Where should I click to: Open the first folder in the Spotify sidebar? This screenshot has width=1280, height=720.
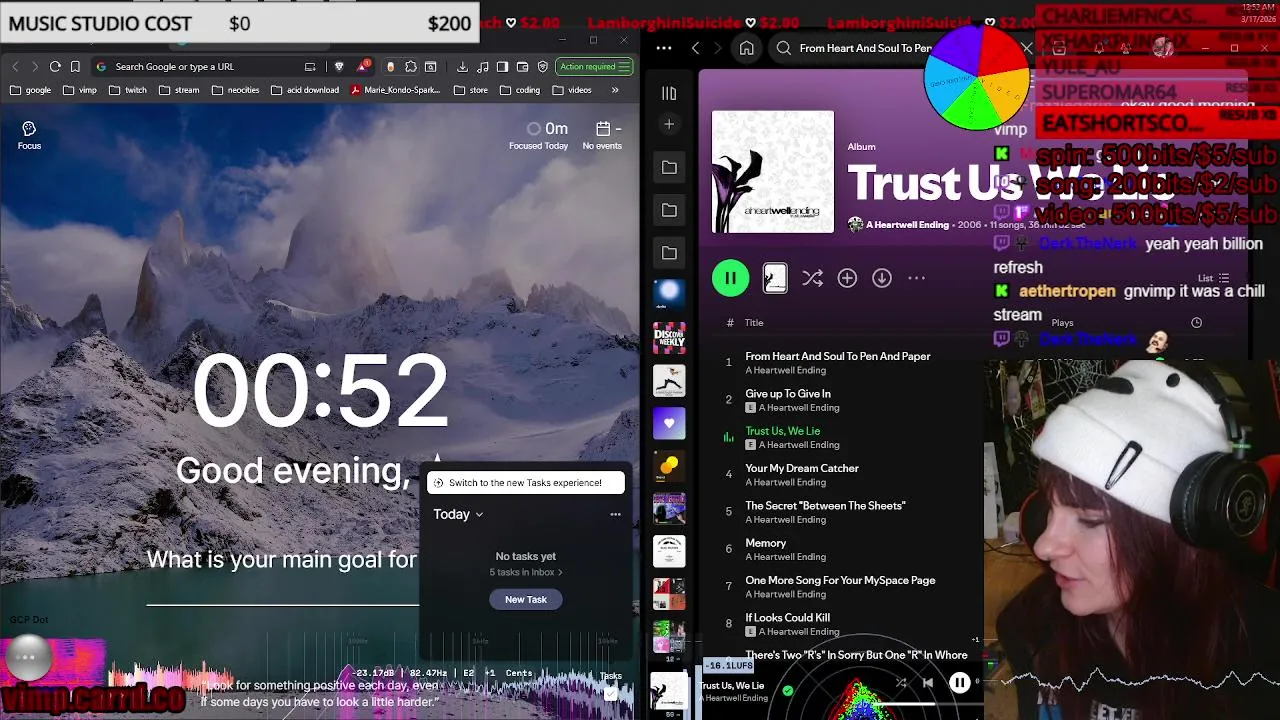pos(669,167)
